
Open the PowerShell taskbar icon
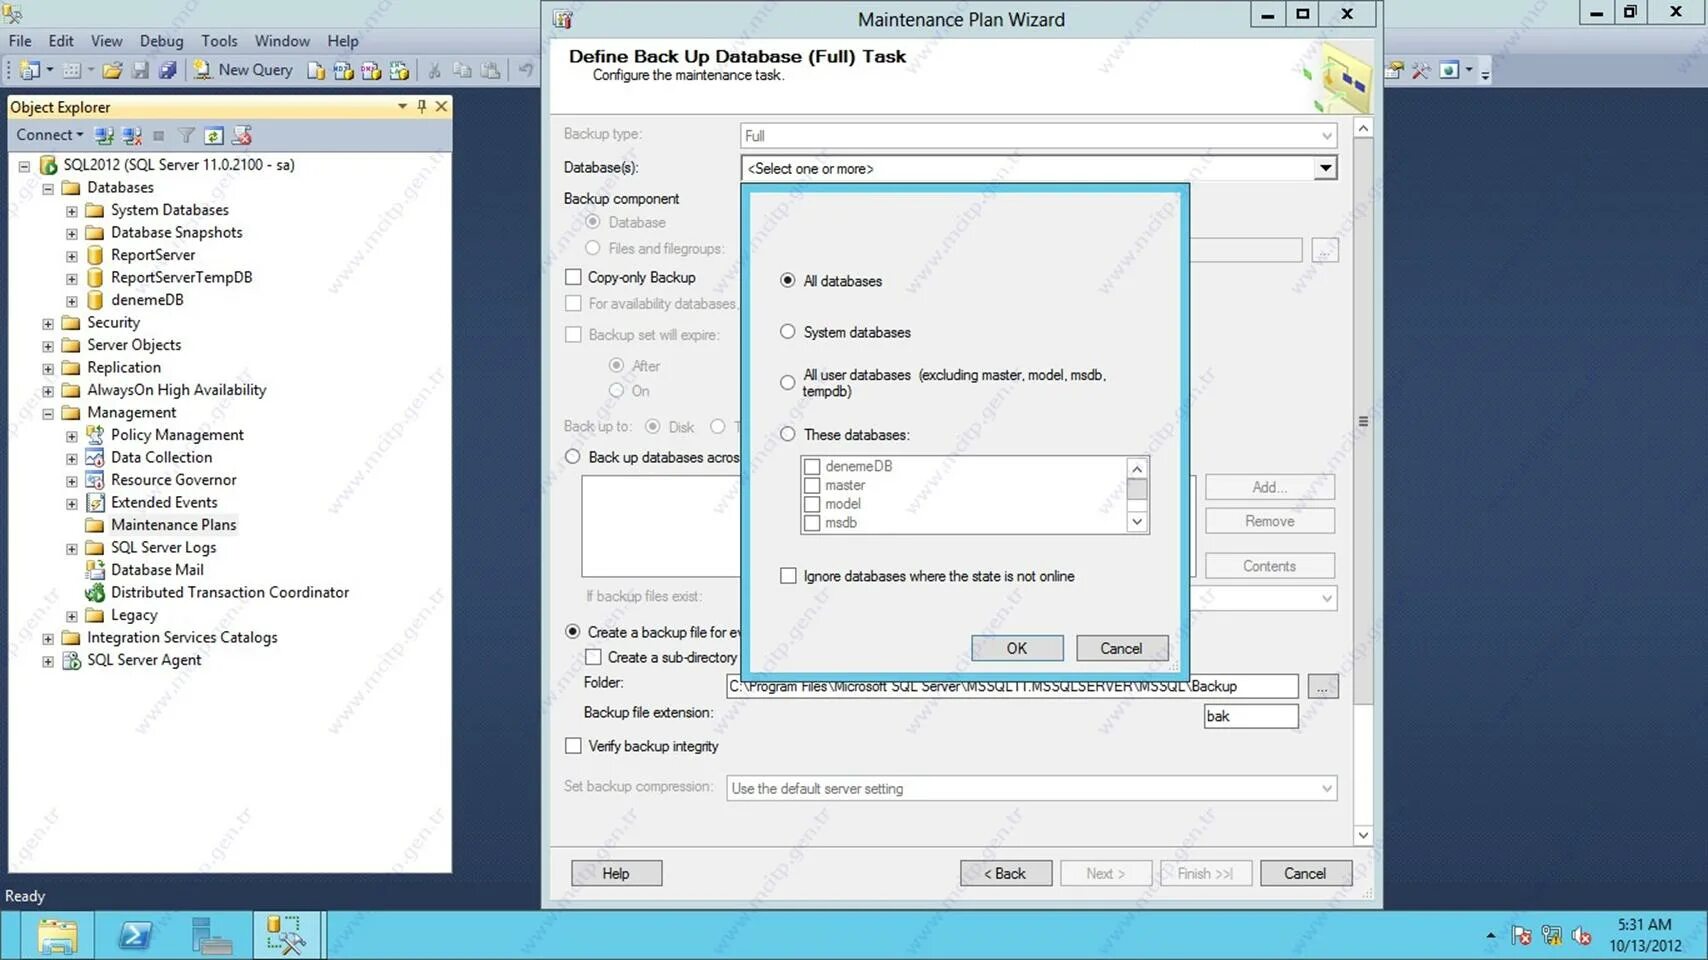click(x=134, y=936)
